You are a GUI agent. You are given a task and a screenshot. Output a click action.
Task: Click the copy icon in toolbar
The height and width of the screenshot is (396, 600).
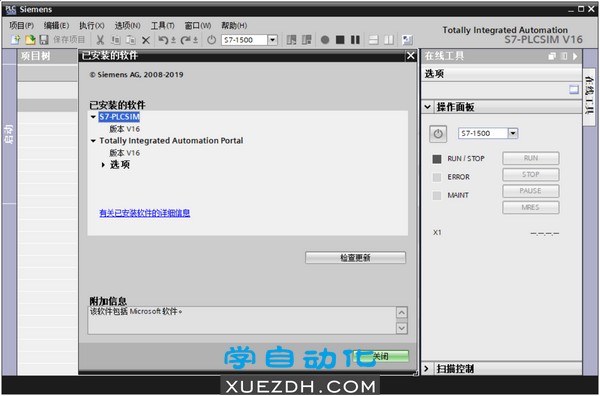pyautogui.click(x=116, y=40)
